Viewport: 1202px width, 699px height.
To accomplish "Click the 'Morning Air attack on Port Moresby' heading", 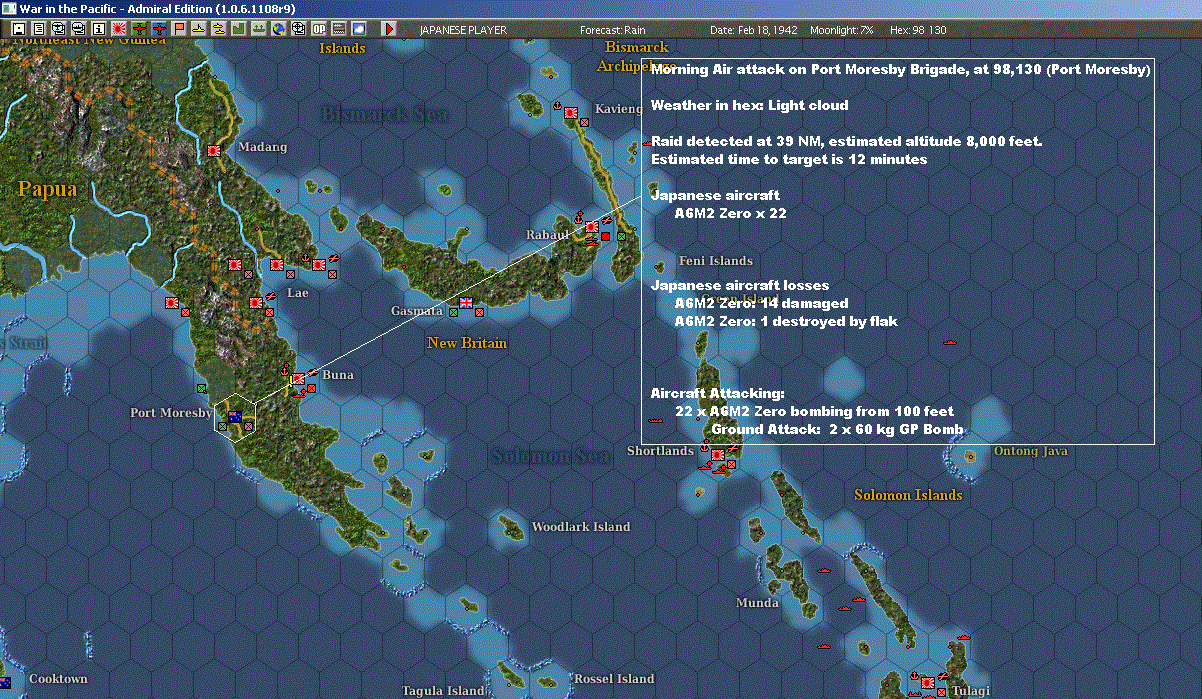I will click(x=901, y=70).
